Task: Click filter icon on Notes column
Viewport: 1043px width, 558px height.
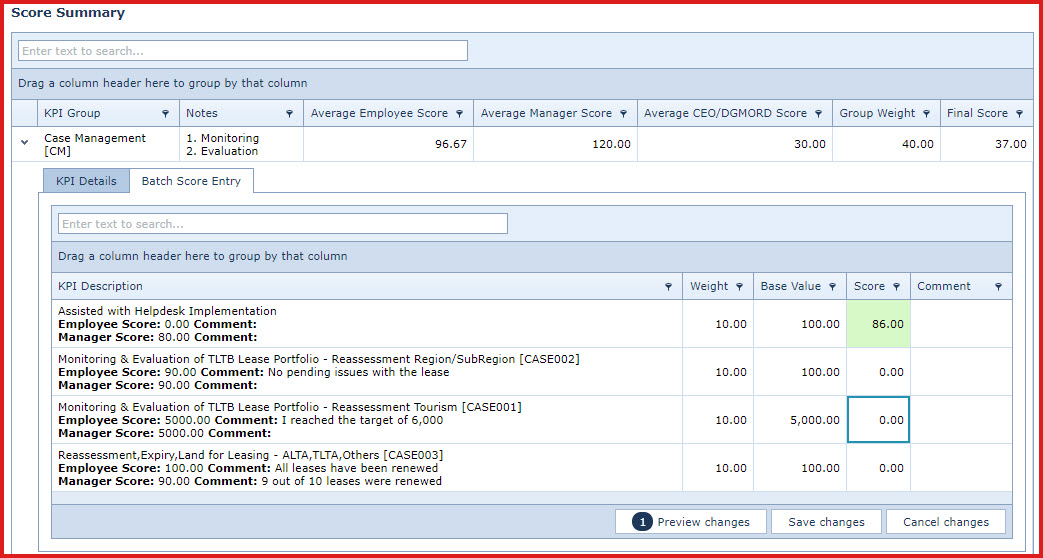Action: click(x=290, y=114)
